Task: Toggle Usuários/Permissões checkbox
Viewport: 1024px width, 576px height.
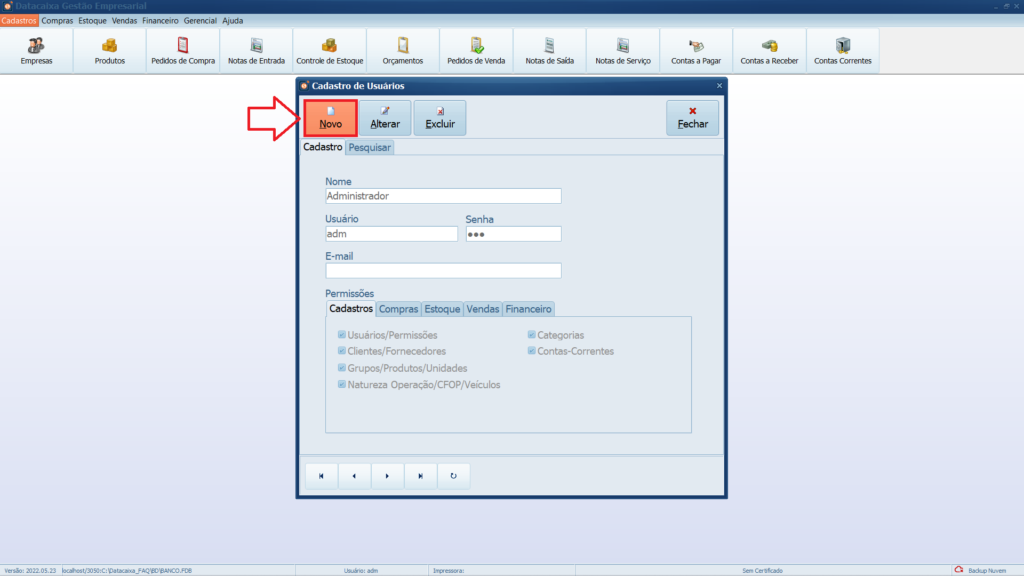Action: point(341,336)
